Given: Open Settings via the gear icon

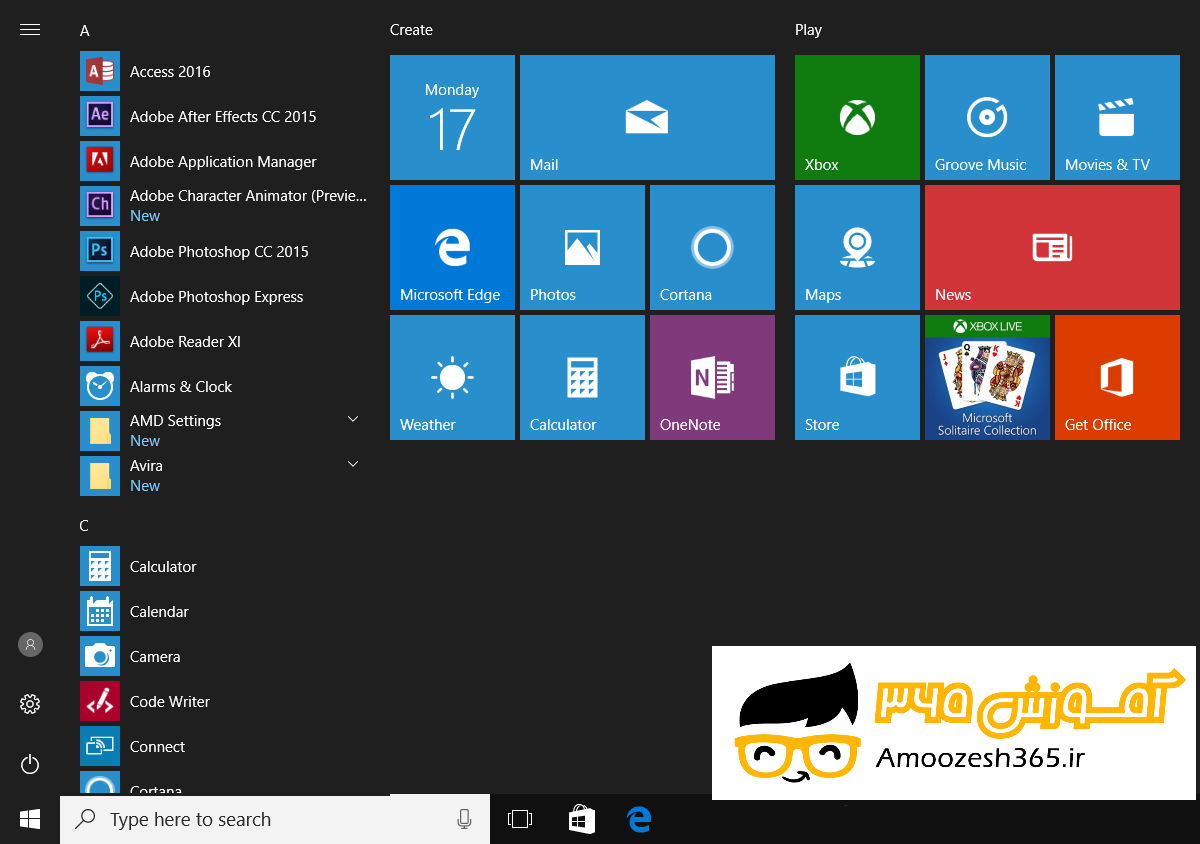Looking at the screenshot, I should pos(30,704).
